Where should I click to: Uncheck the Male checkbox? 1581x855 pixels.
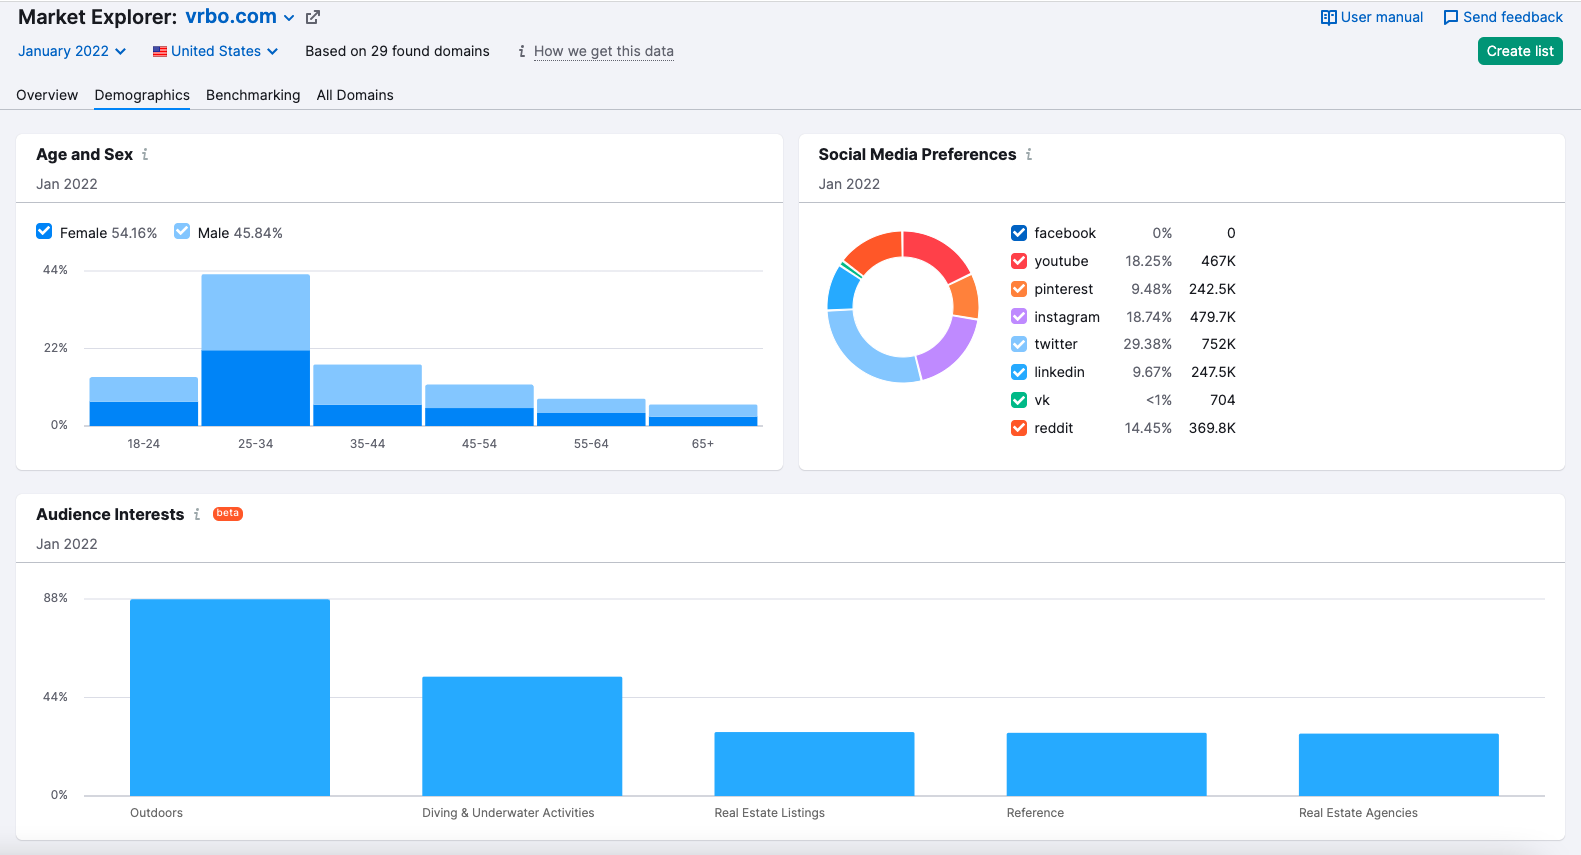click(x=182, y=232)
